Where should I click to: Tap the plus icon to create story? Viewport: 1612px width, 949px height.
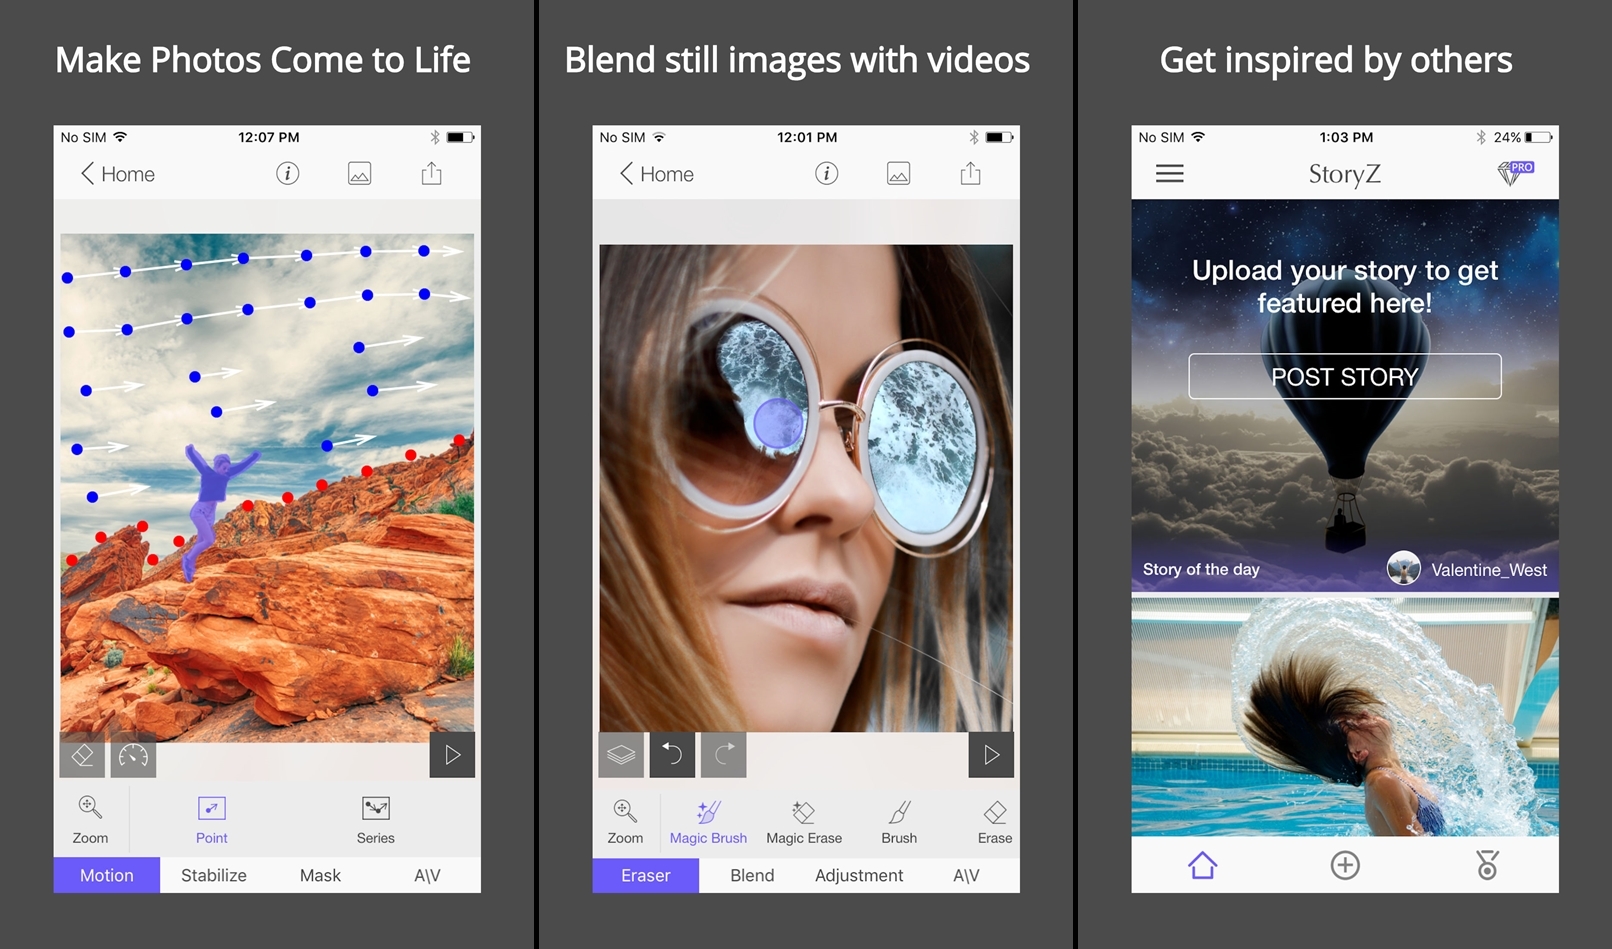[1345, 865]
